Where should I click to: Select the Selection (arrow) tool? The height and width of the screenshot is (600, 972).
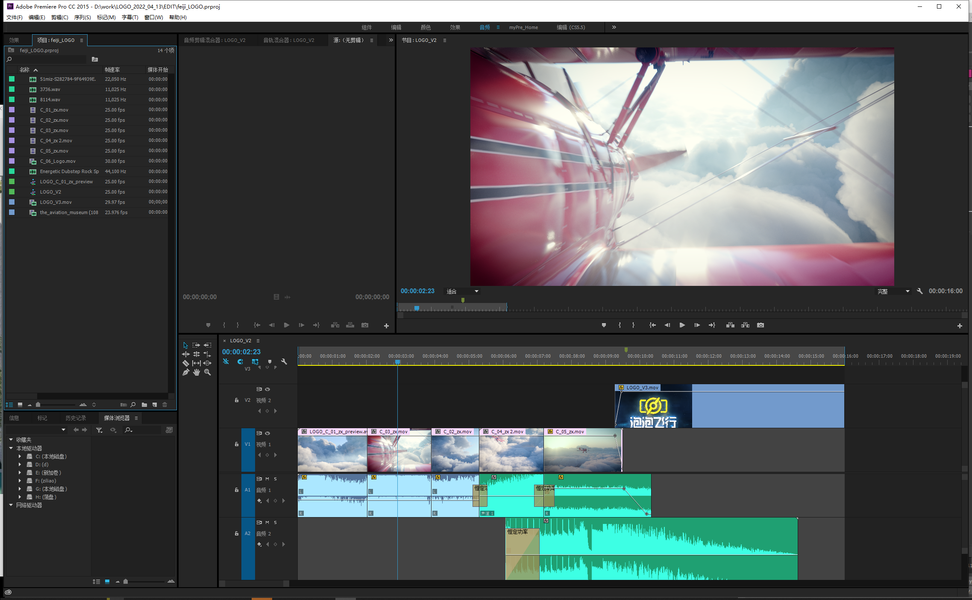(185, 345)
